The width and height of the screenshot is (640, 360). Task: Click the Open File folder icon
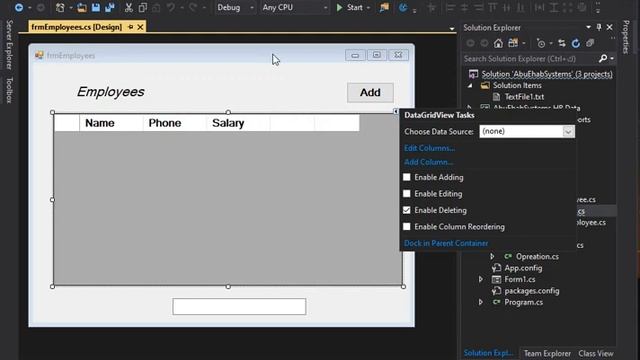(x=82, y=7)
